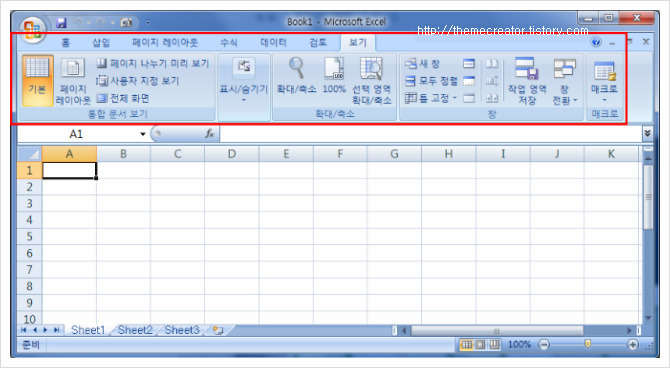Image resolution: width=670 pixels, height=368 pixels.
Task: Open a 새 창 new window
Action: tap(422, 64)
